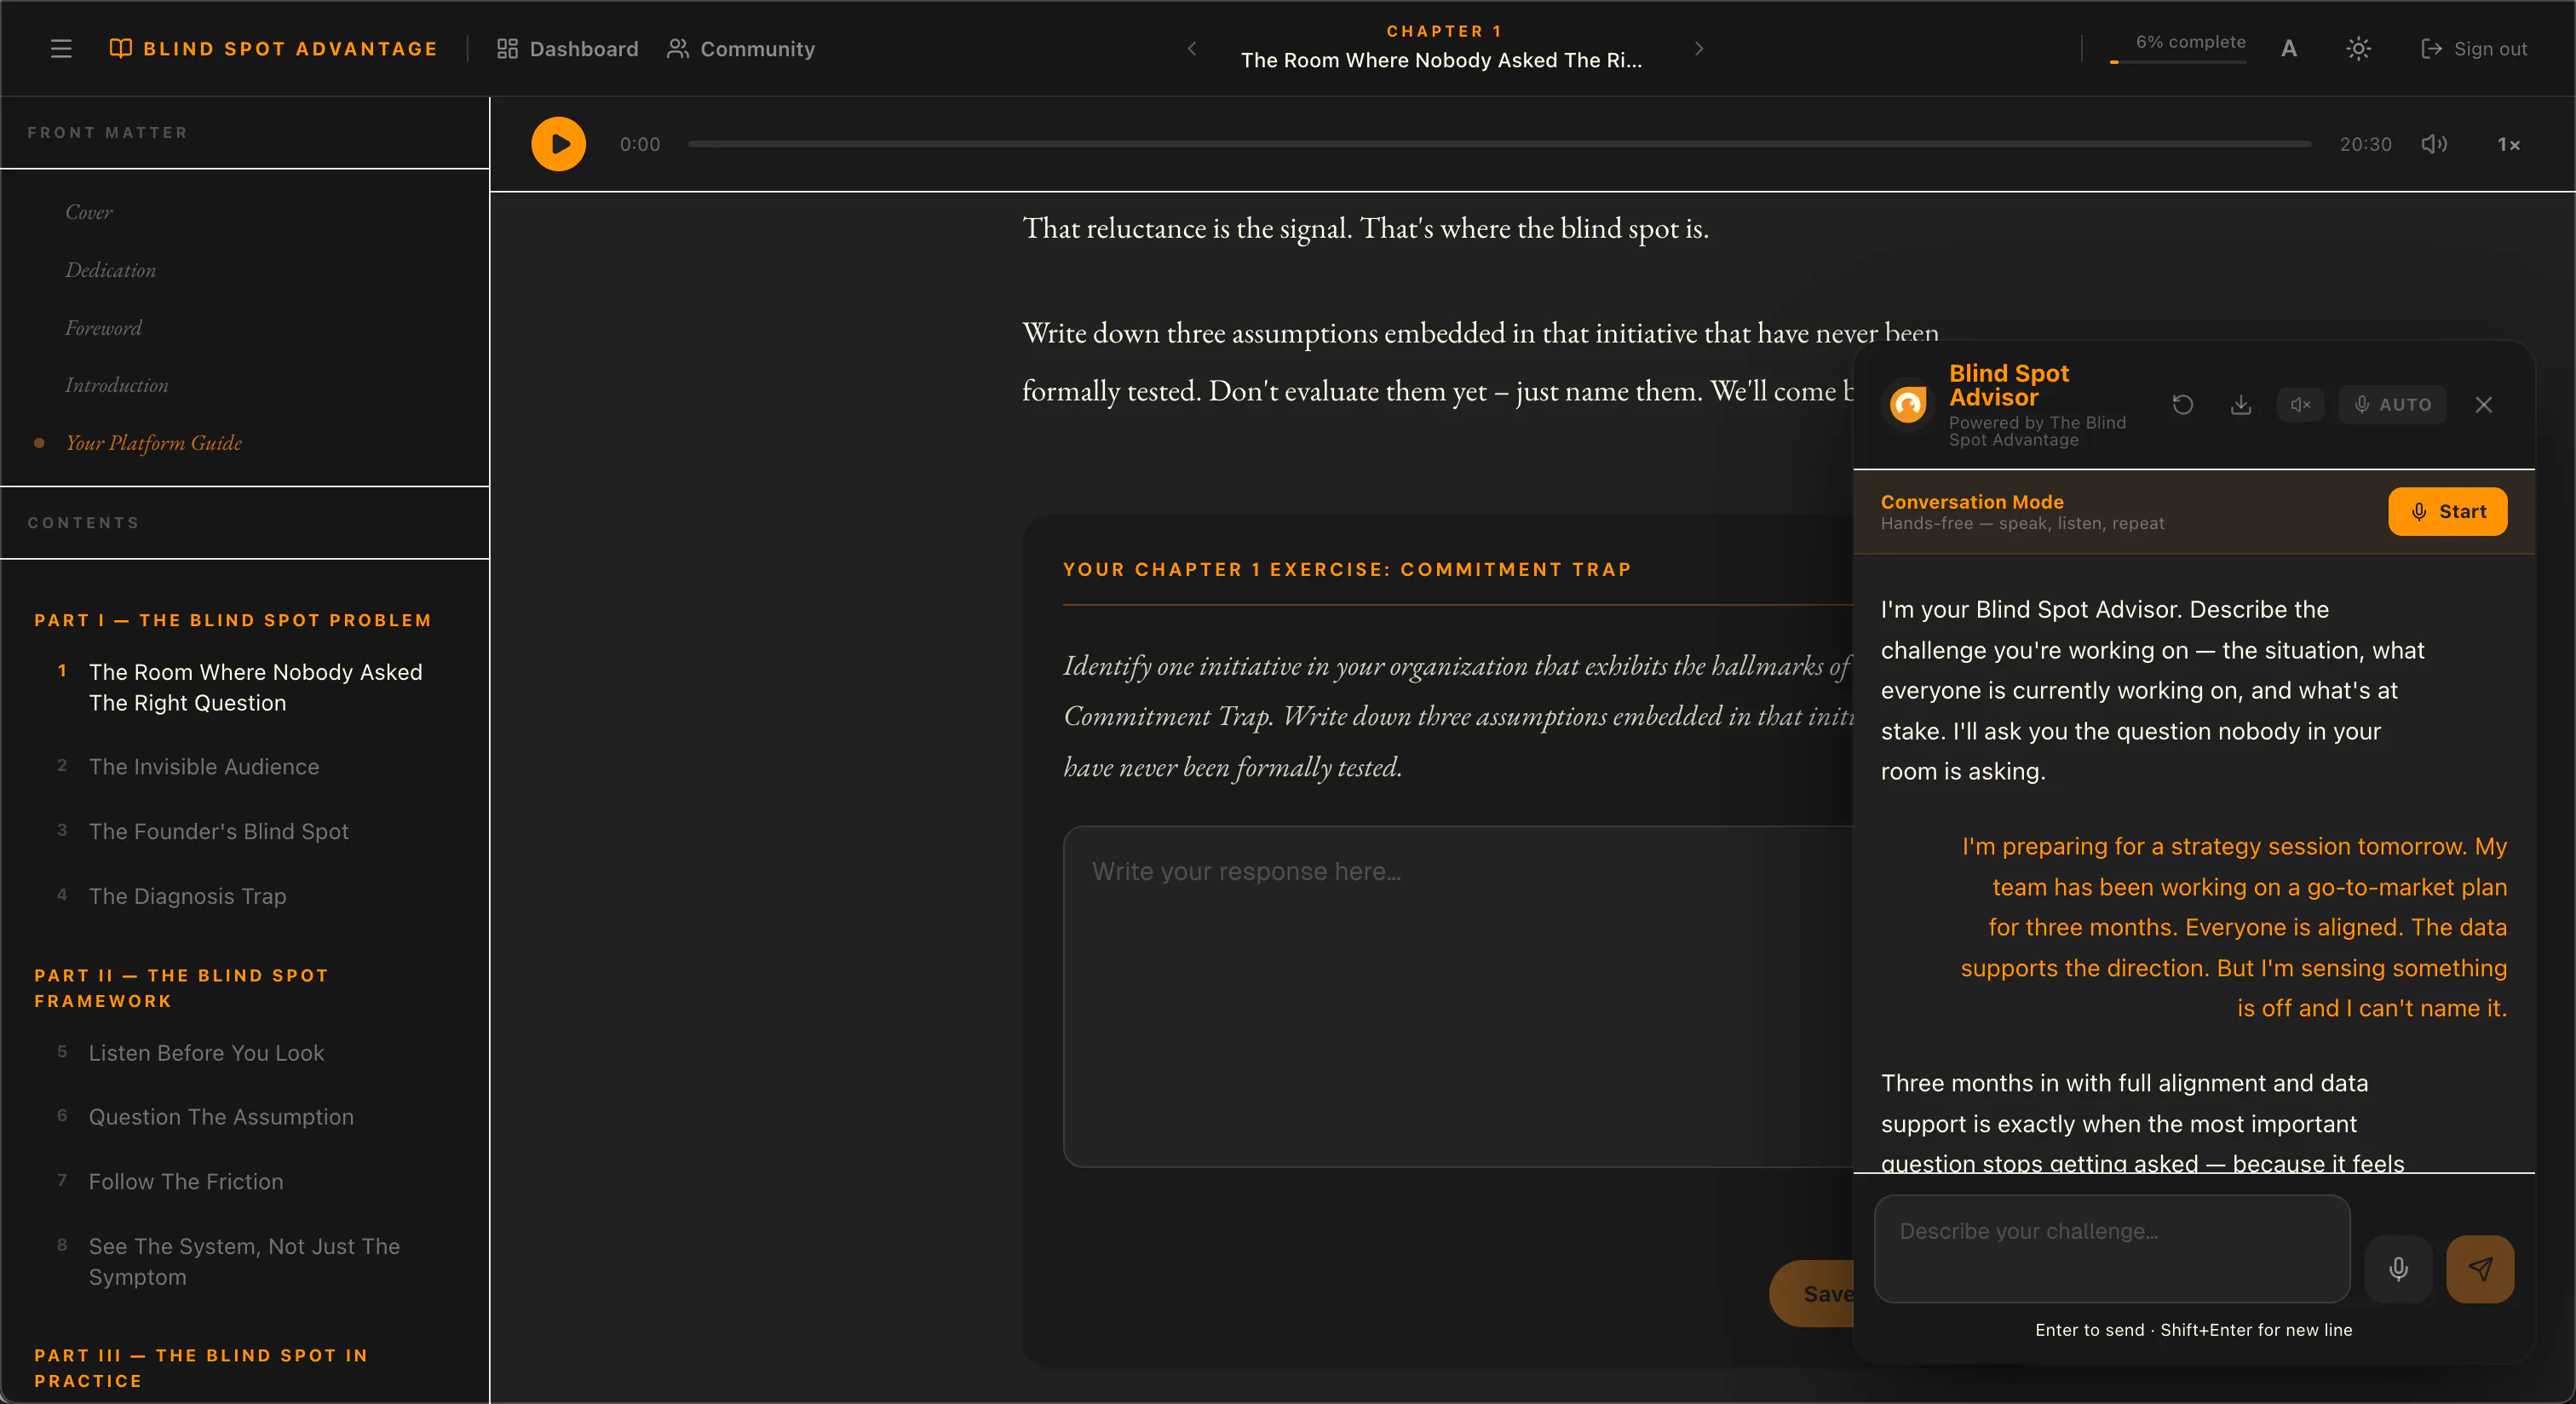Click the Describe your challenge input

pos(2112,1248)
